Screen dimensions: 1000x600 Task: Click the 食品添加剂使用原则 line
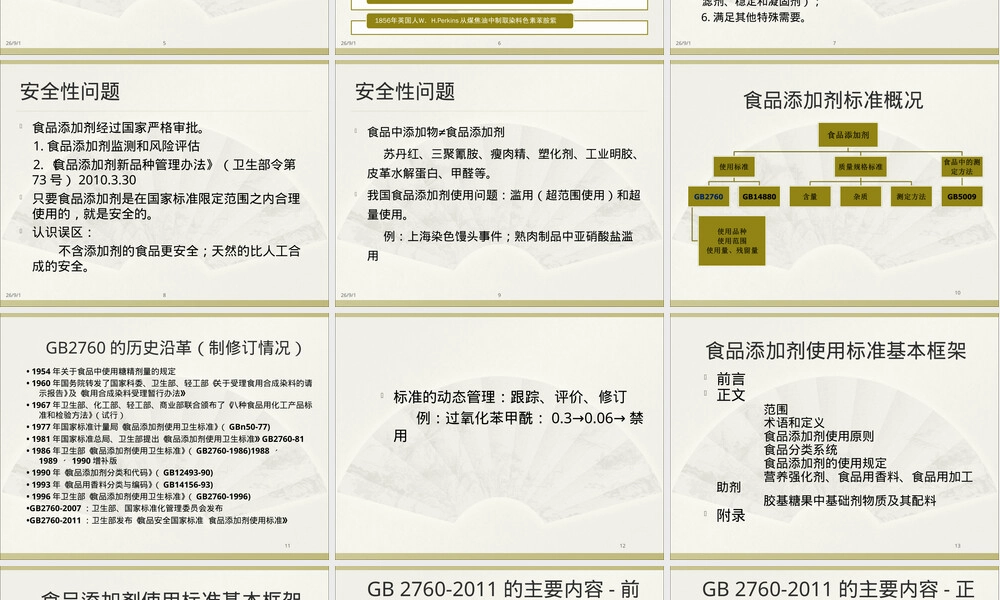pyautogui.click(x=819, y=436)
